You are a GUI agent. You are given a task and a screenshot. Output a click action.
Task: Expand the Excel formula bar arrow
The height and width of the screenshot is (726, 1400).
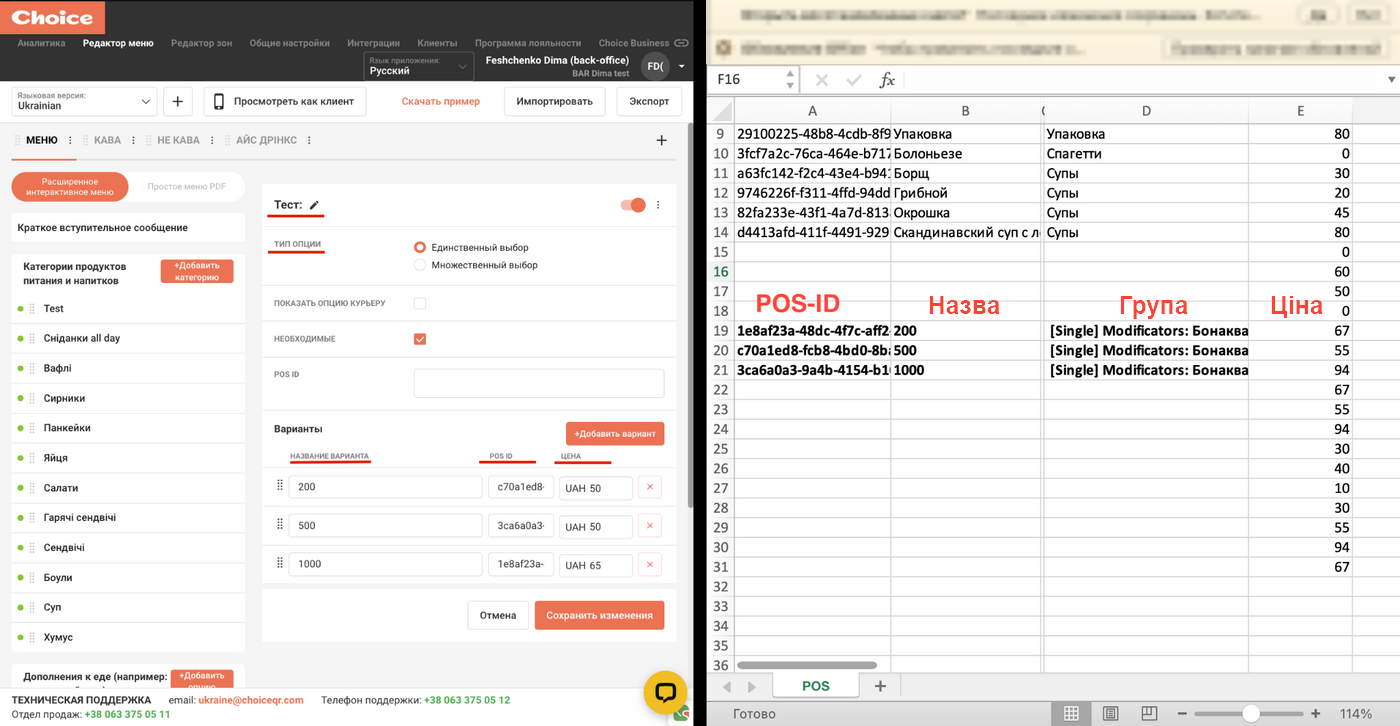pos(1391,80)
